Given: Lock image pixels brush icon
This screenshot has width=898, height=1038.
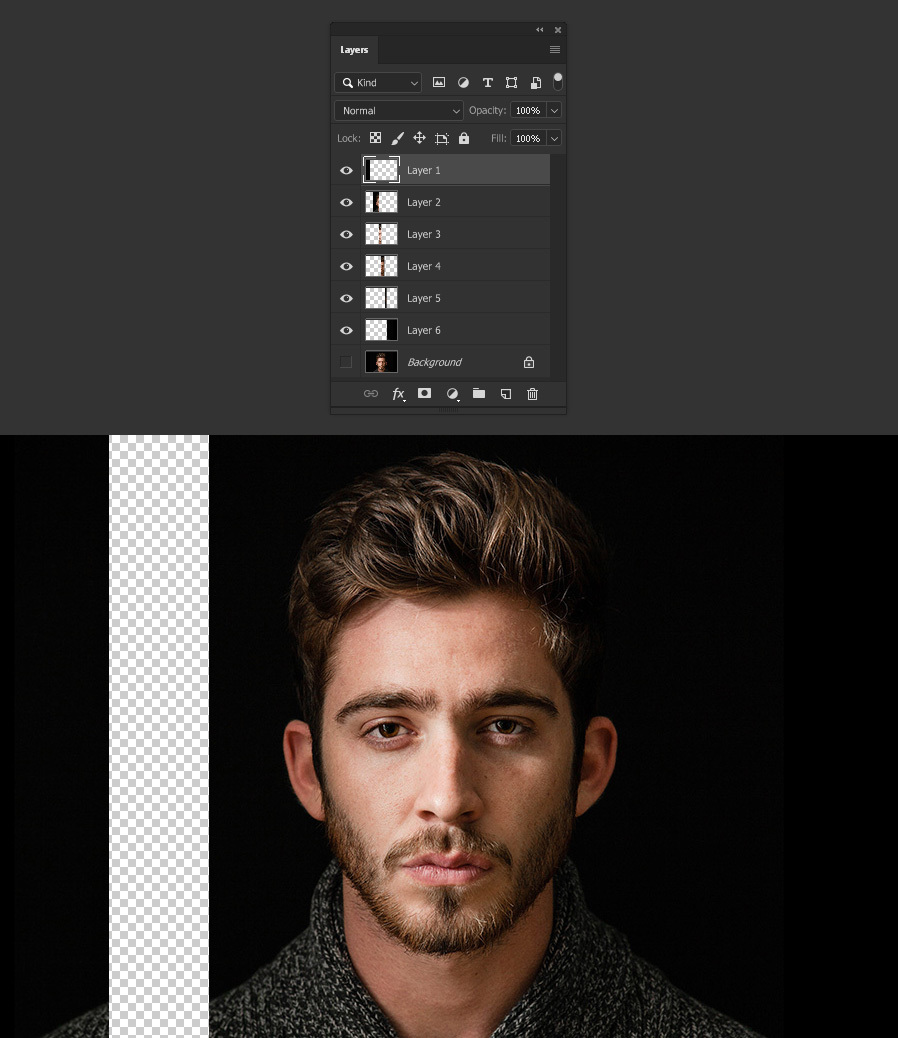Looking at the screenshot, I should click(x=397, y=138).
